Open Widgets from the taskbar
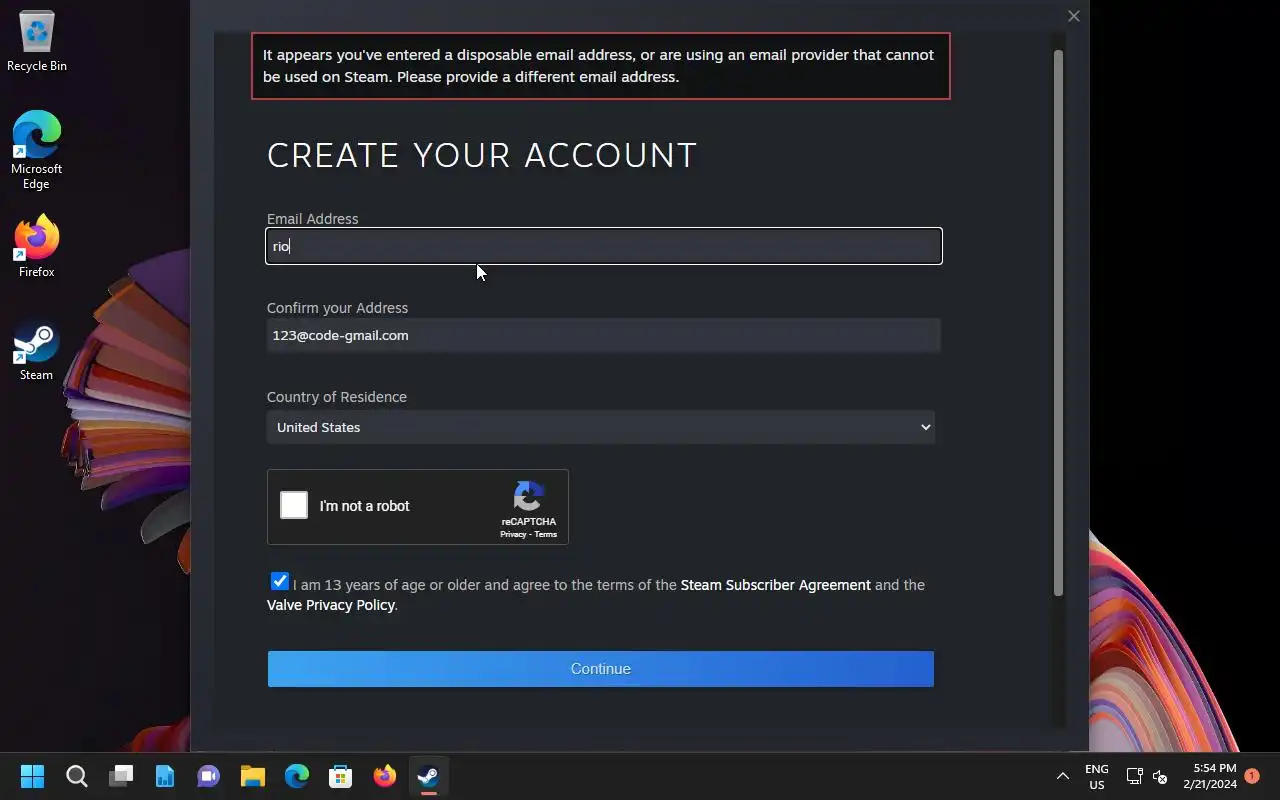This screenshot has width=1280, height=800. (x=165, y=776)
